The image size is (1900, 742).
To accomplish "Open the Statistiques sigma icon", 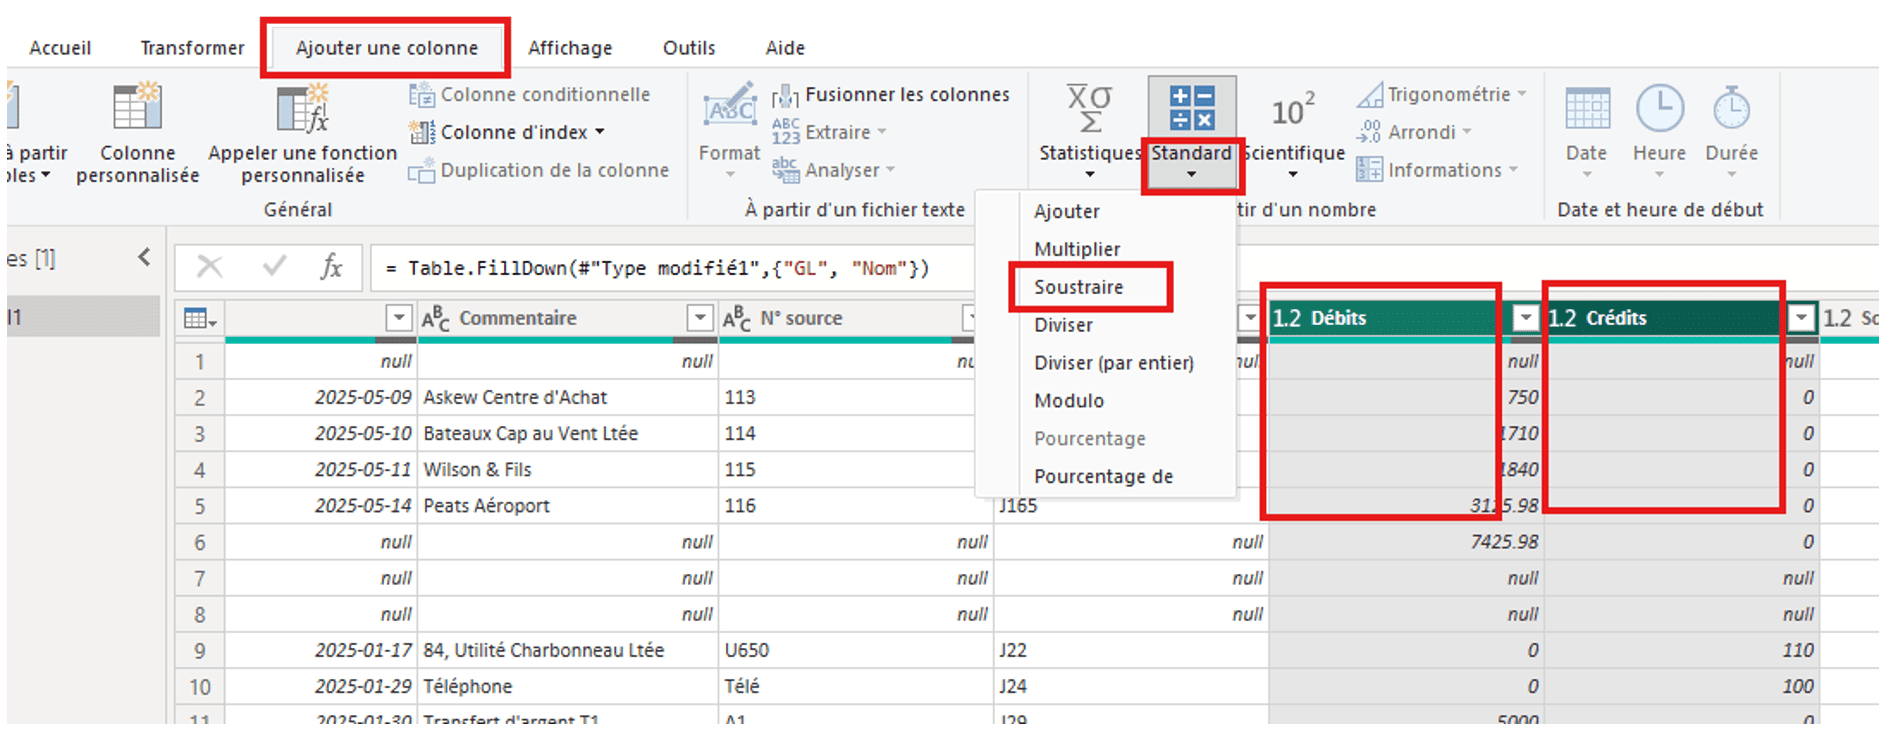I will [1089, 108].
